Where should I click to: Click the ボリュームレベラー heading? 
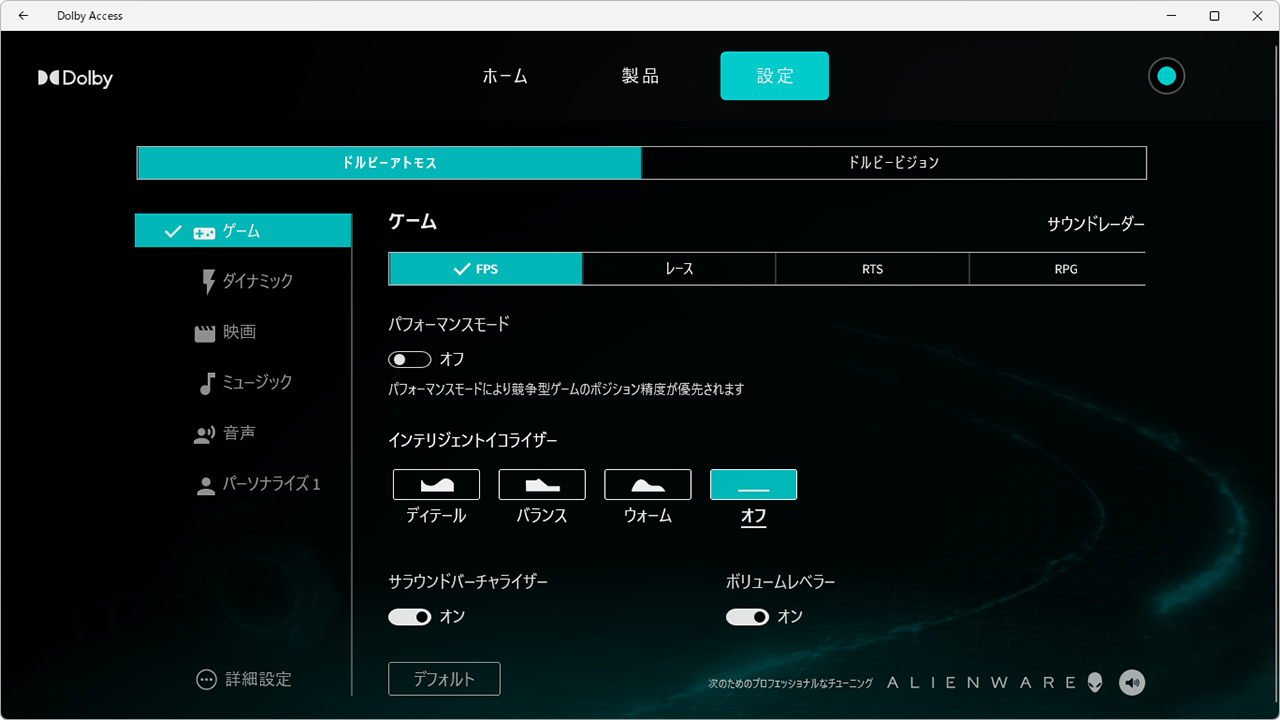tap(781, 582)
